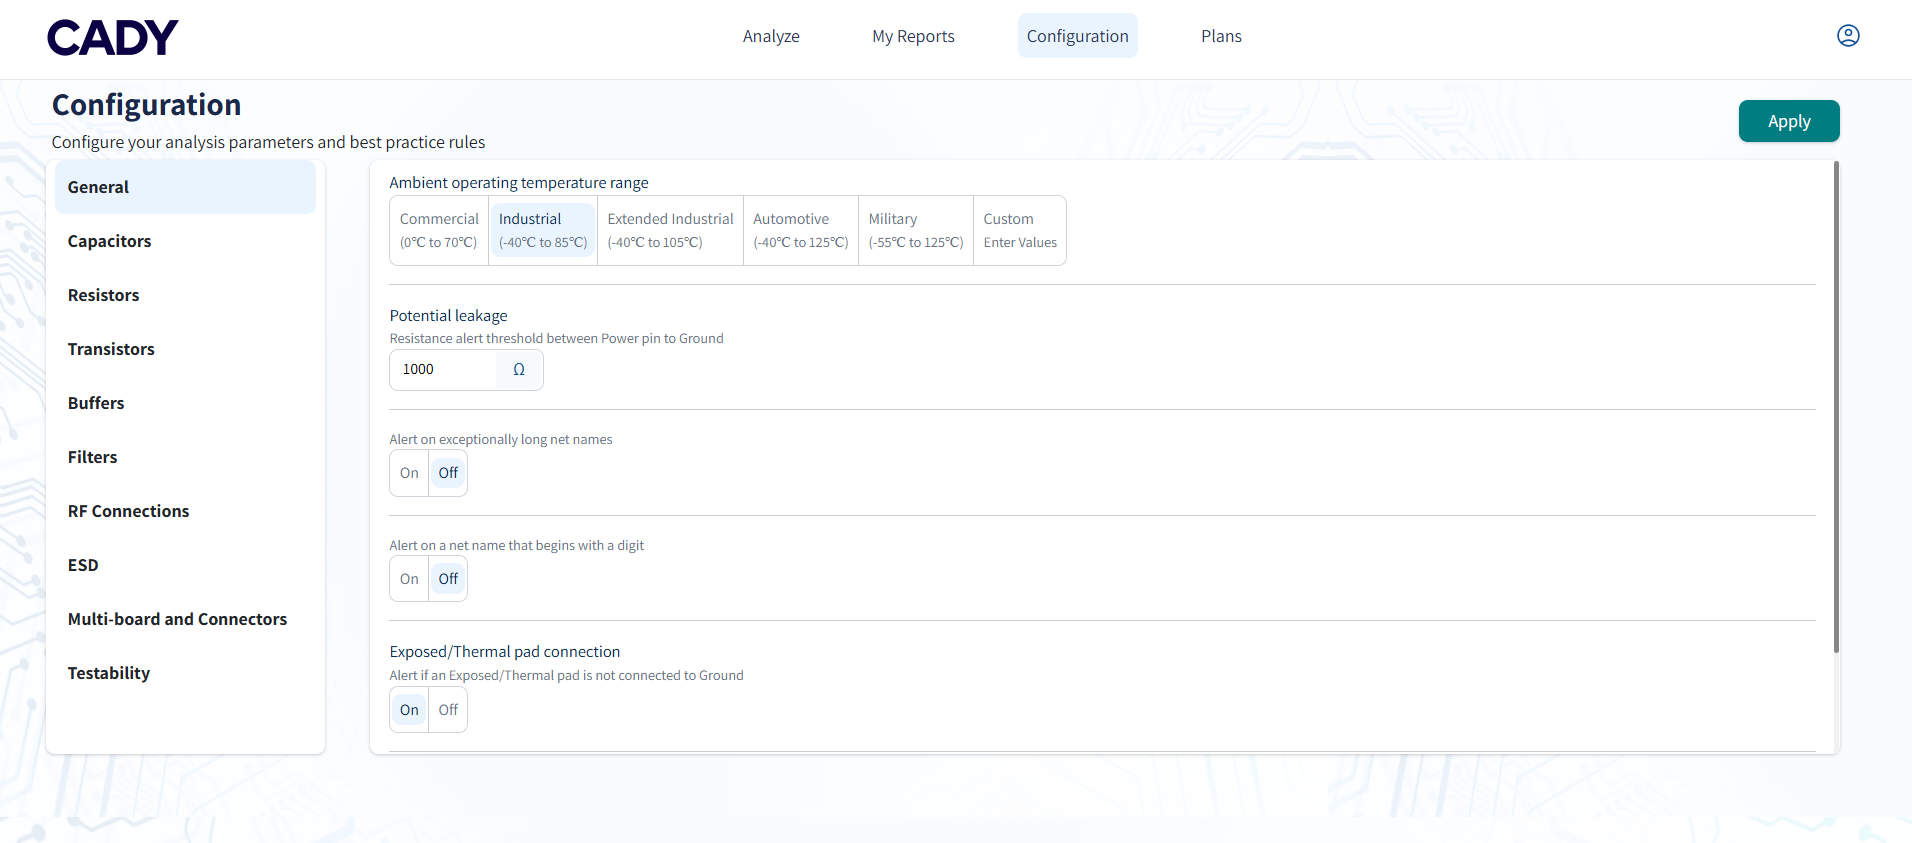1912x843 pixels.
Task: Turn on long net names alert
Action: tap(409, 473)
